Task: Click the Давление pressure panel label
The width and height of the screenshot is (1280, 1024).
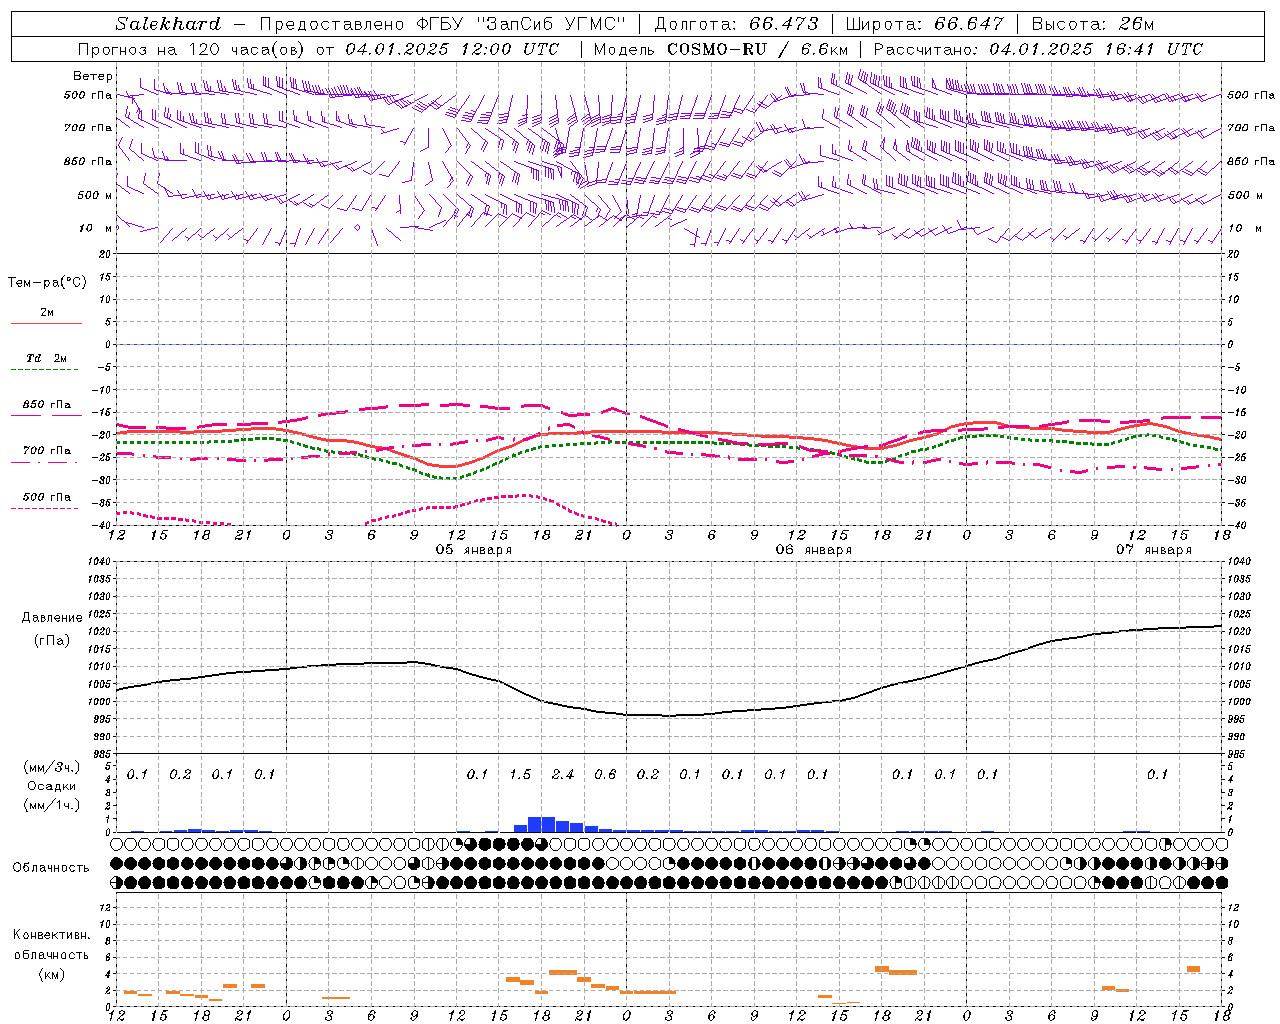Action: tap(52, 618)
